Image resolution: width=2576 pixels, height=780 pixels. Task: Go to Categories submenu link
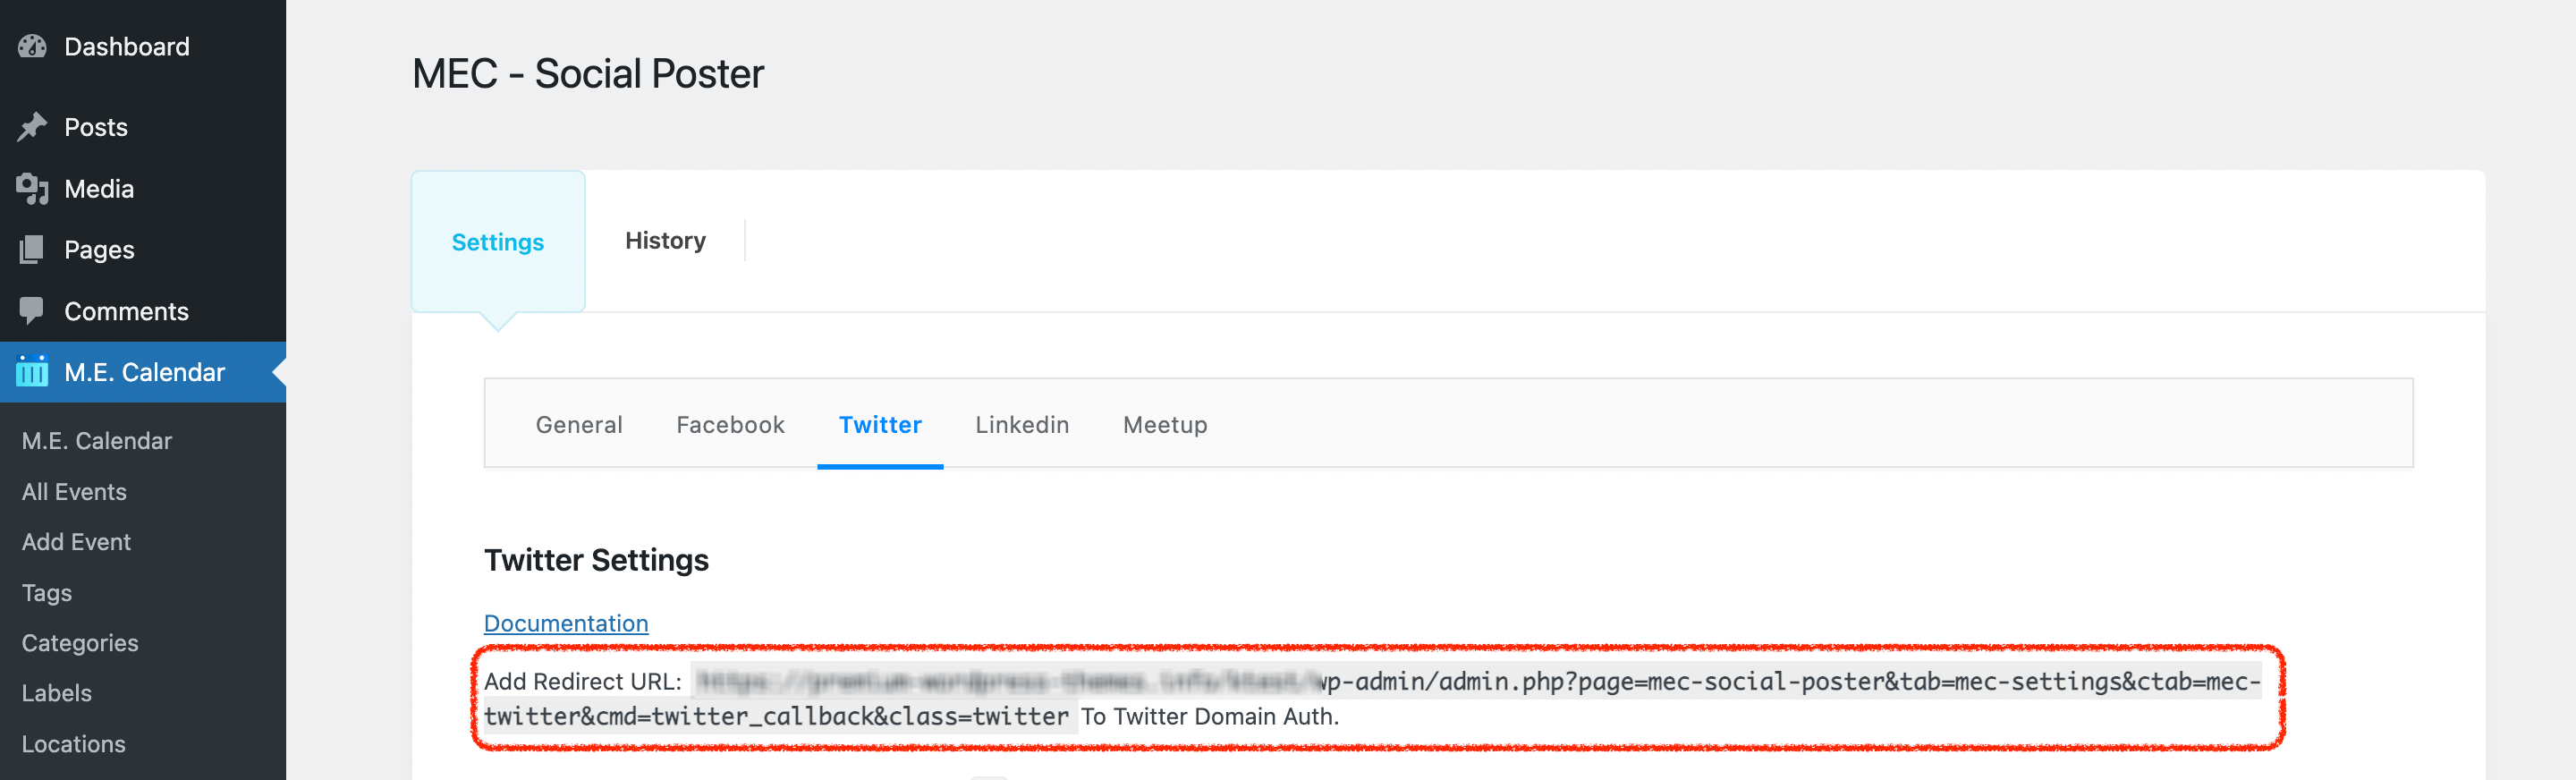(x=80, y=643)
